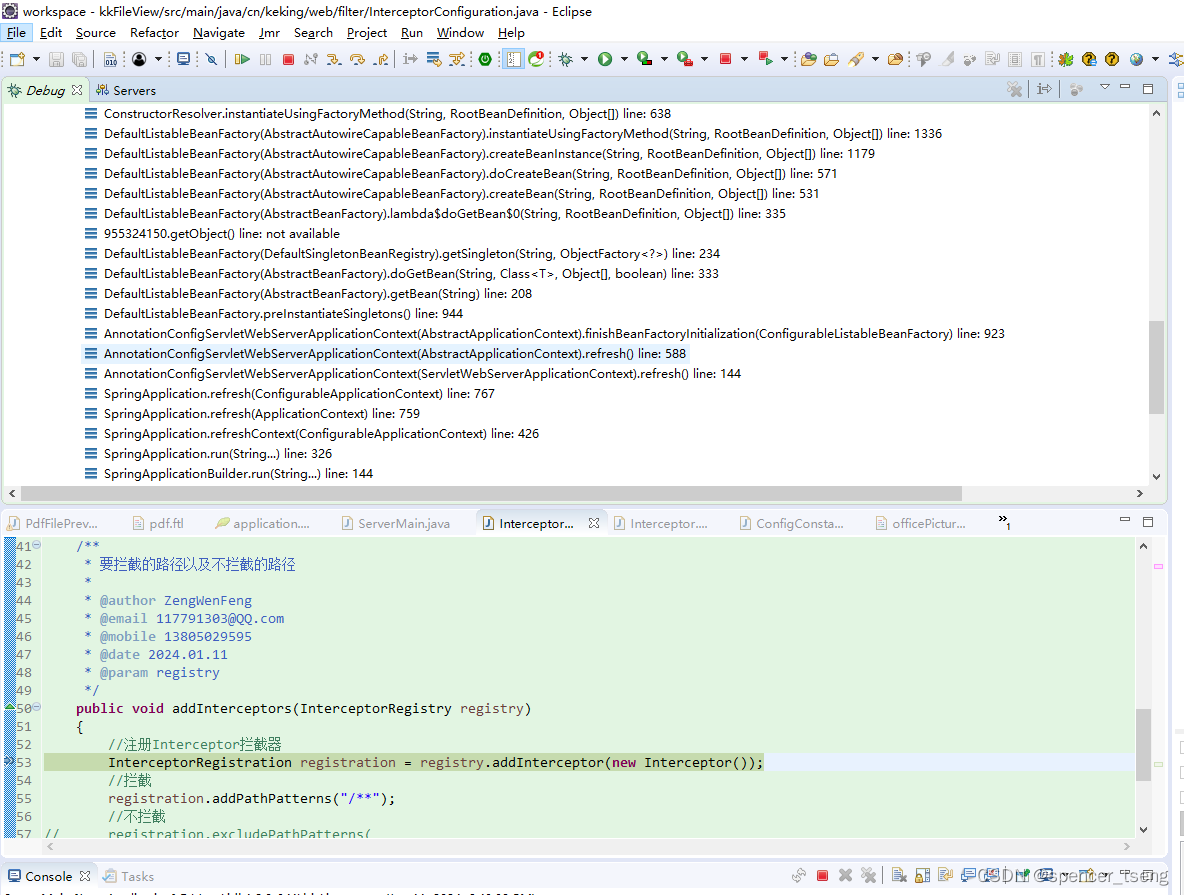Activate Skip All Breakpoints

pos(211,58)
